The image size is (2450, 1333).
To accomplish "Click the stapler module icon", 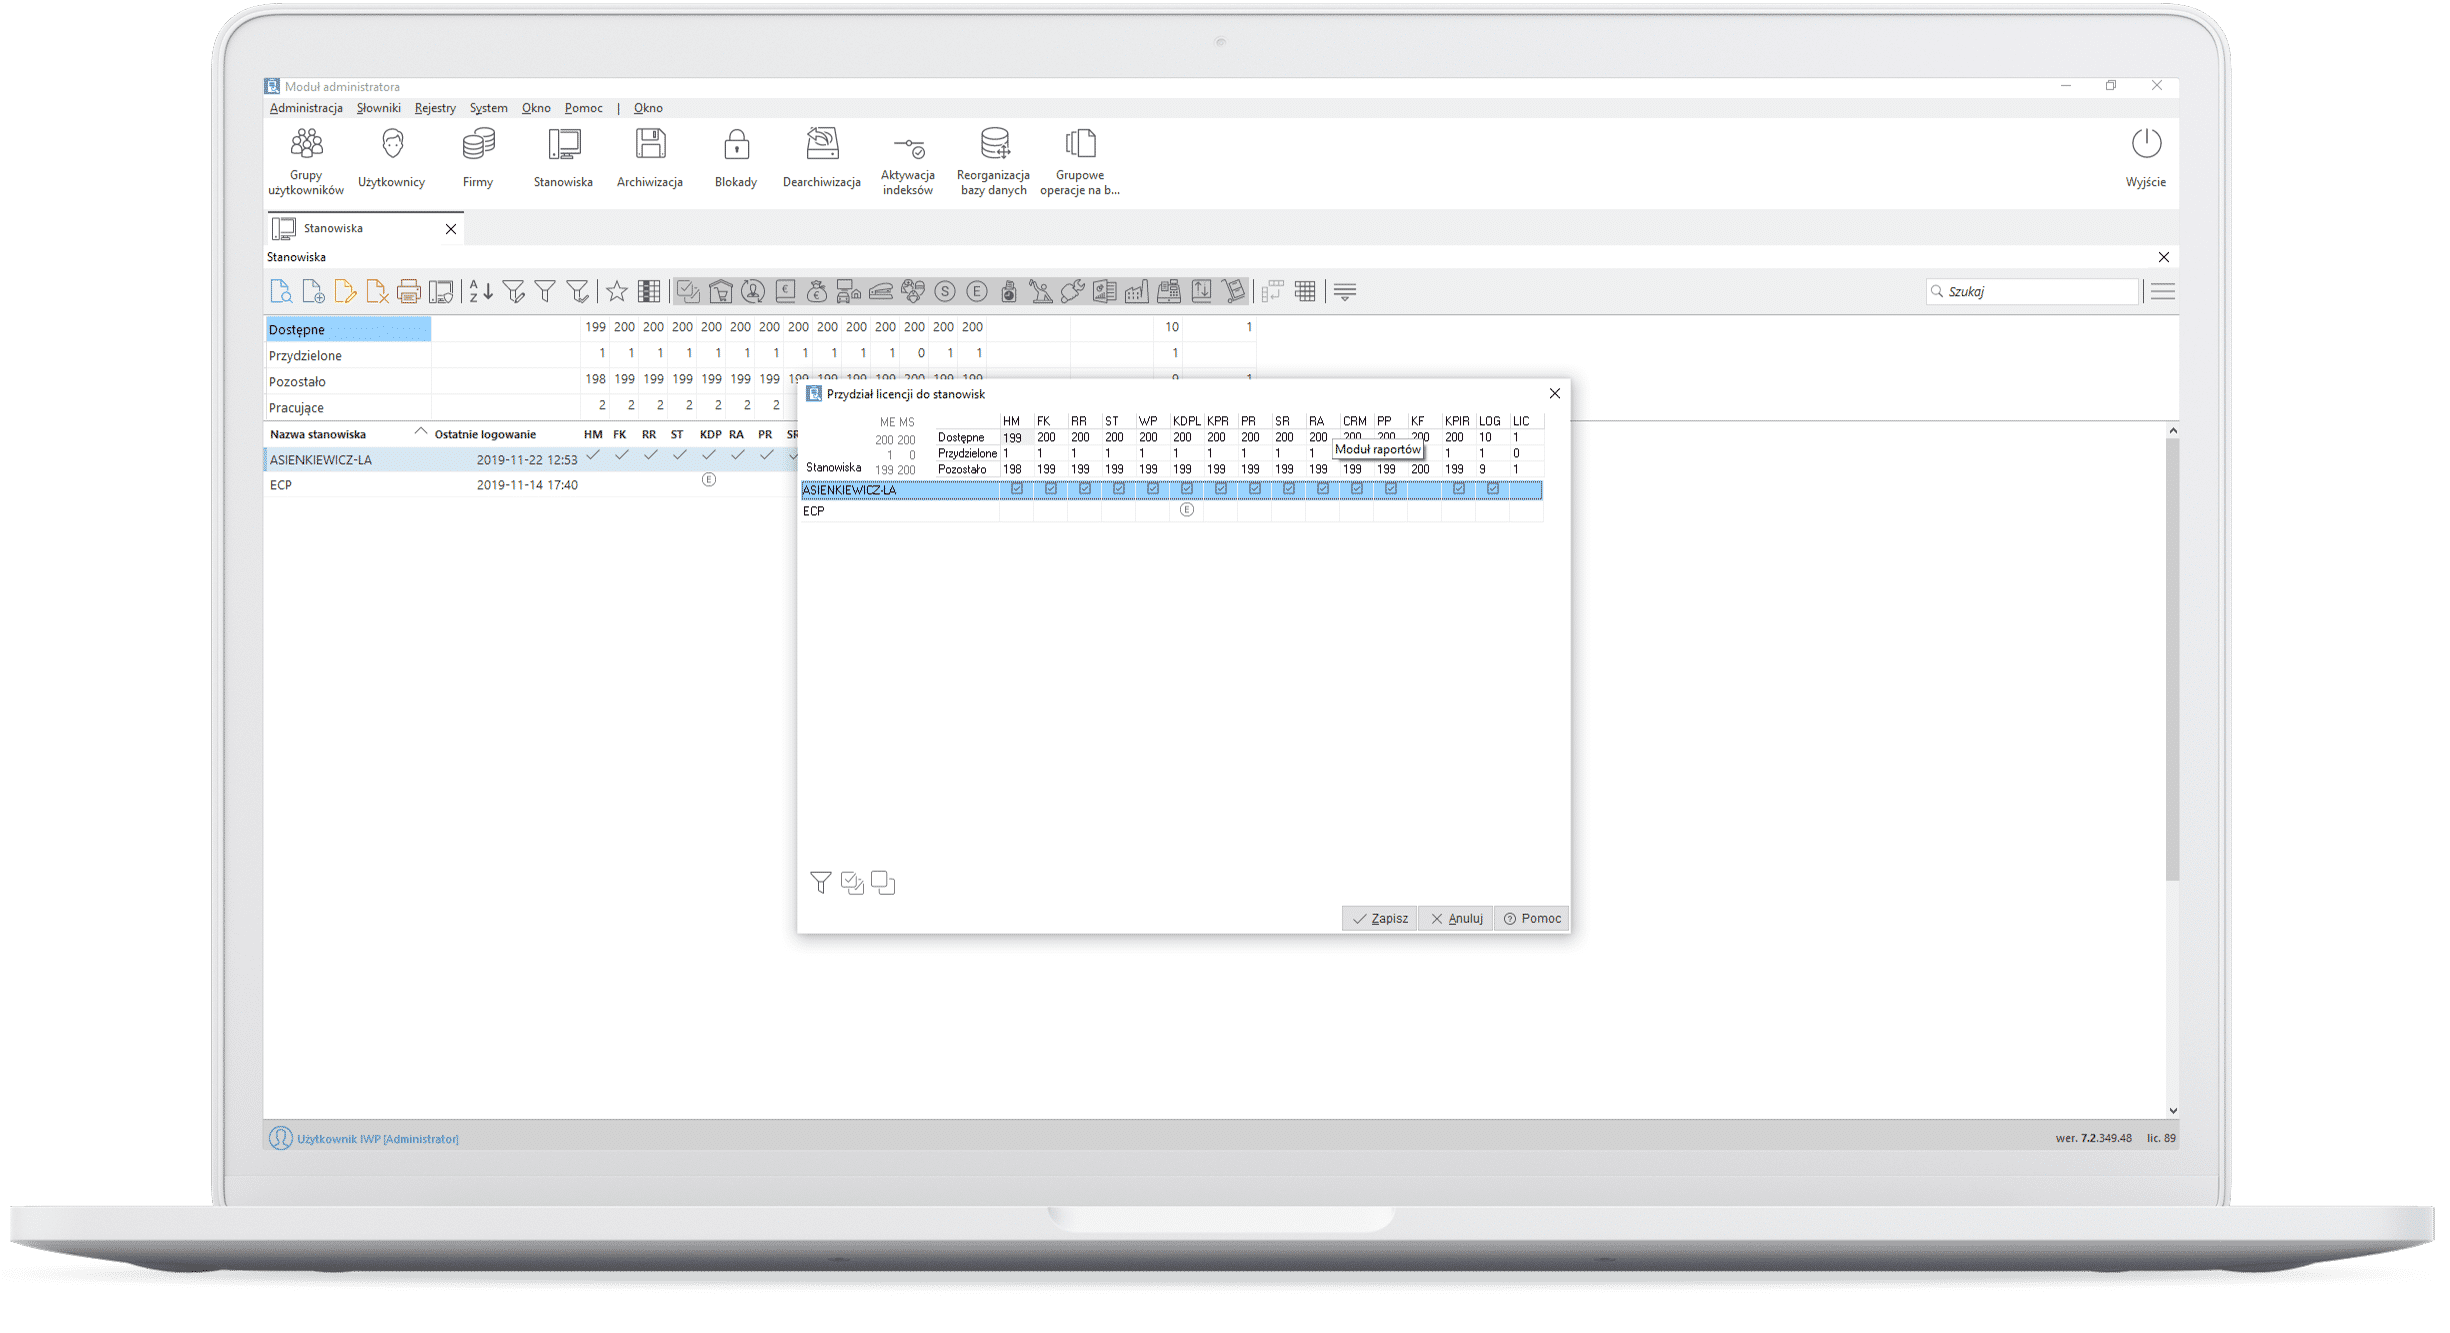I will tap(881, 291).
